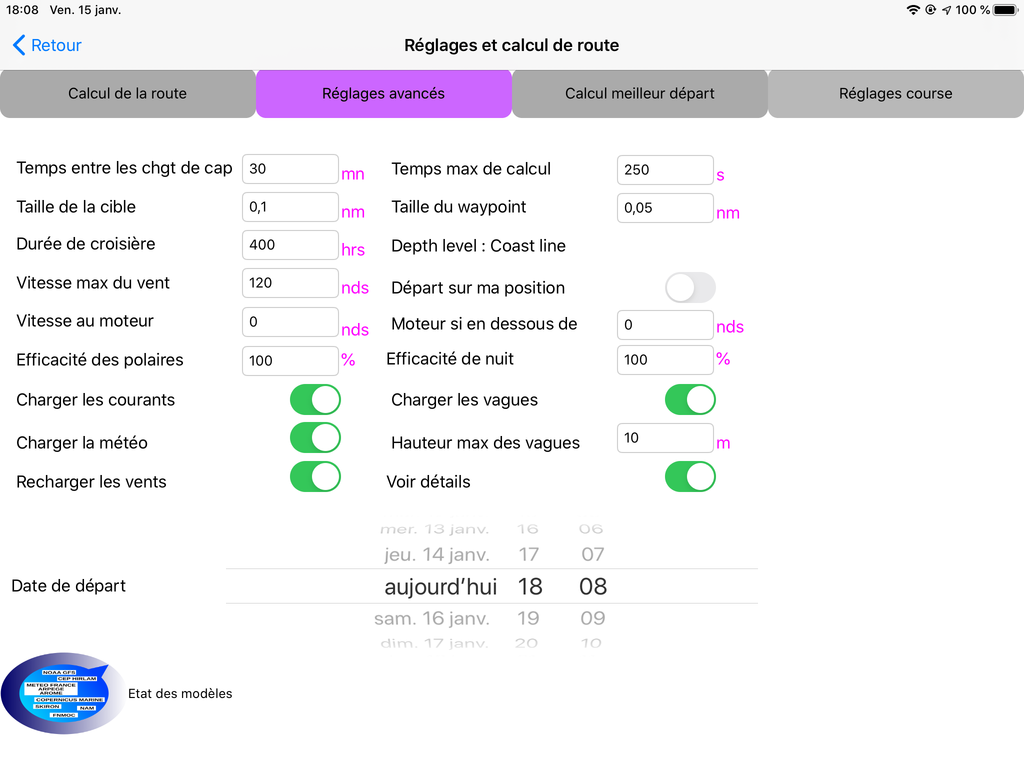The width and height of the screenshot is (1024, 768).
Task: Edit the Durée de croisière field
Action: pyautogui.click(x=290, y=245)
